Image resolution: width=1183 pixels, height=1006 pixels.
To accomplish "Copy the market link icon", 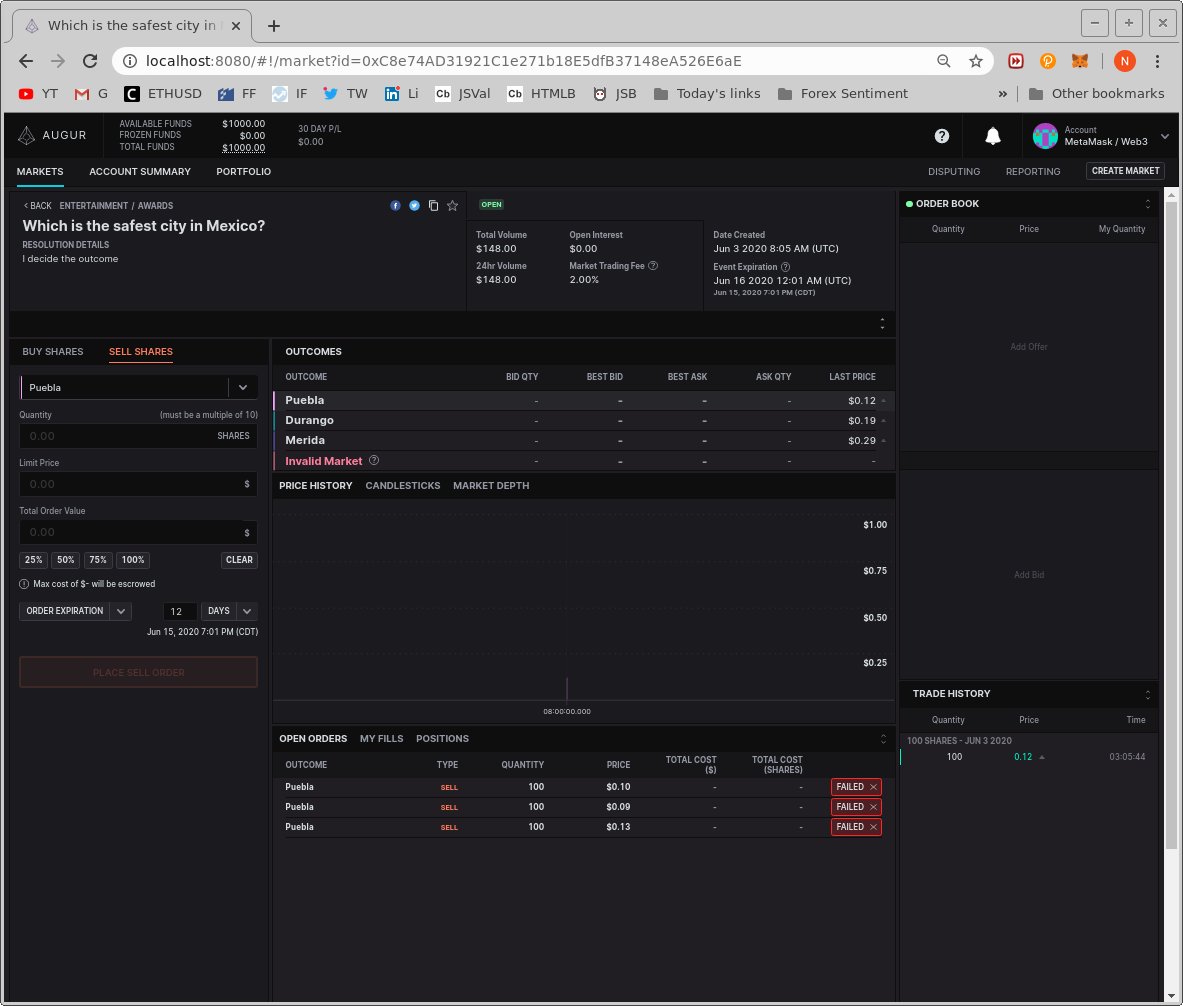I will coord(433,205).
